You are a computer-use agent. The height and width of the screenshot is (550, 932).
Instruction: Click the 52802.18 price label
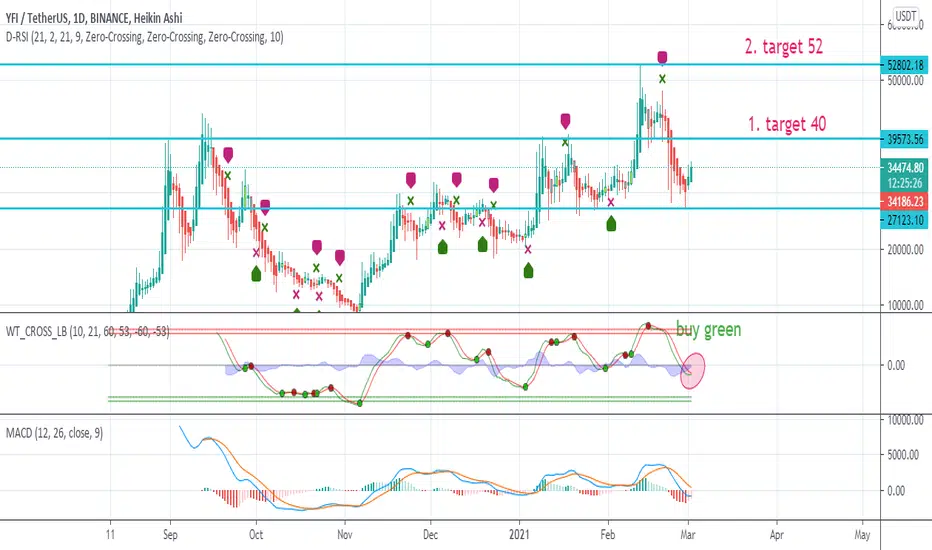pos(905,65)
